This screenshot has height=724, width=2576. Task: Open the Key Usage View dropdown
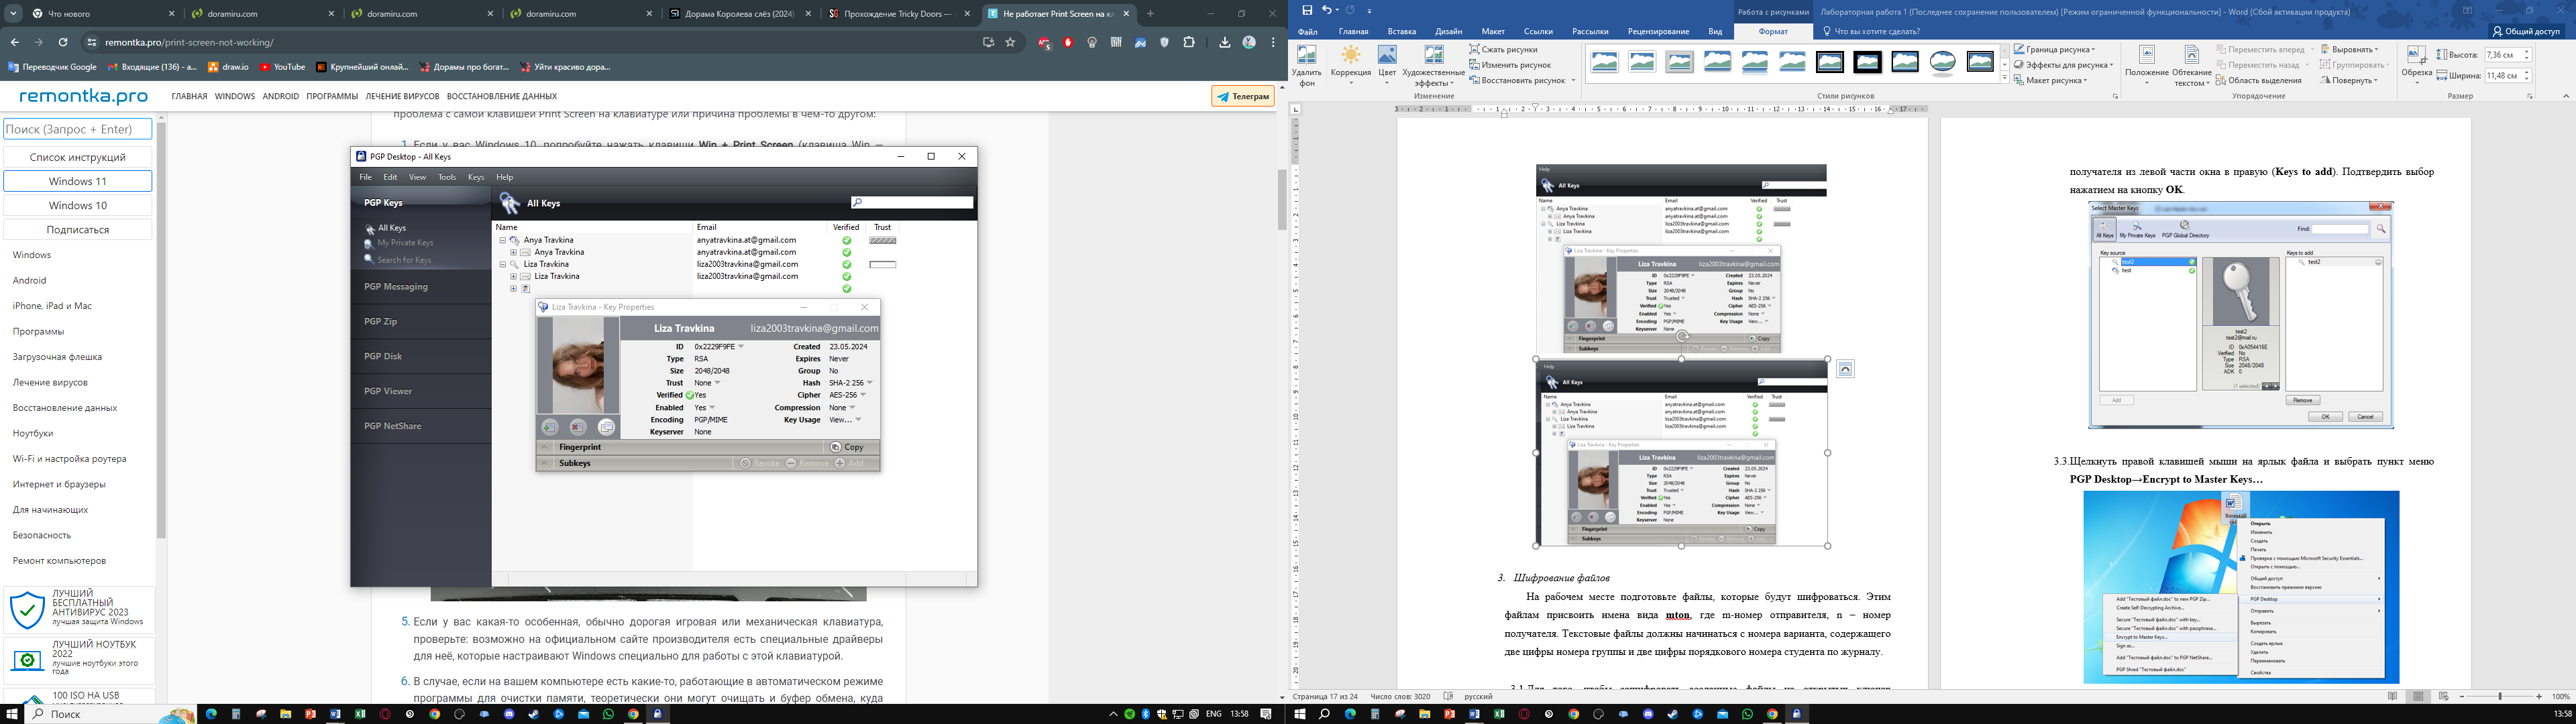point(845,420)
